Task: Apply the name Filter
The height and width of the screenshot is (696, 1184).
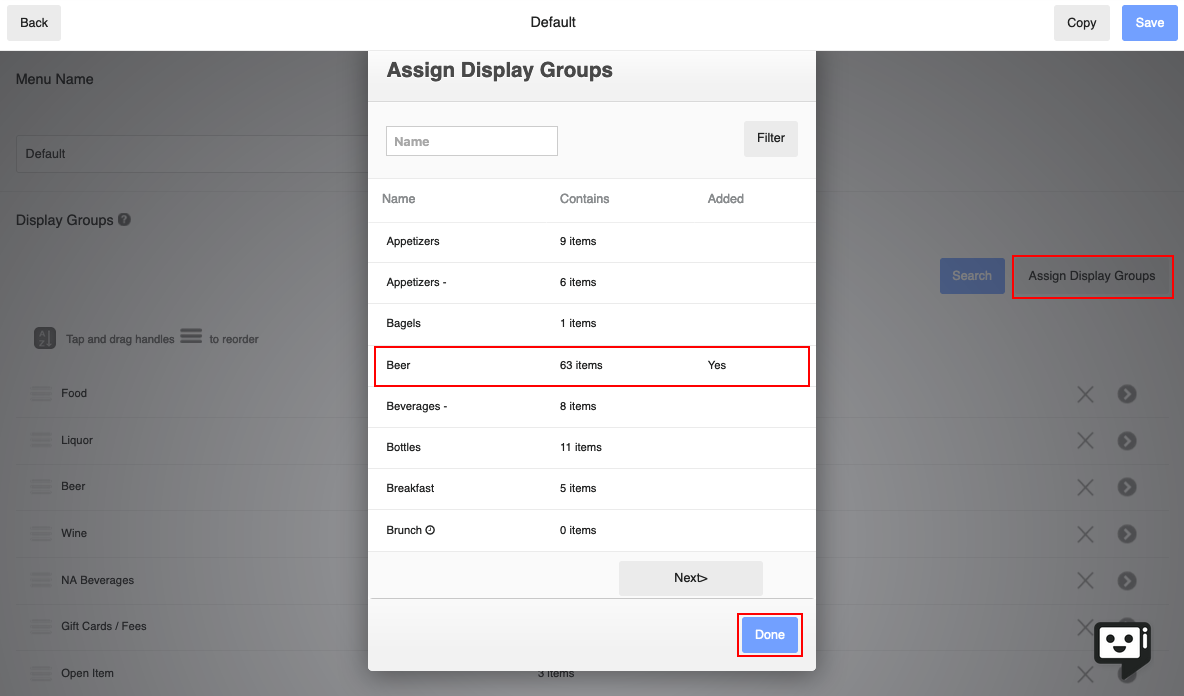Action: click(x=770, y=138)
